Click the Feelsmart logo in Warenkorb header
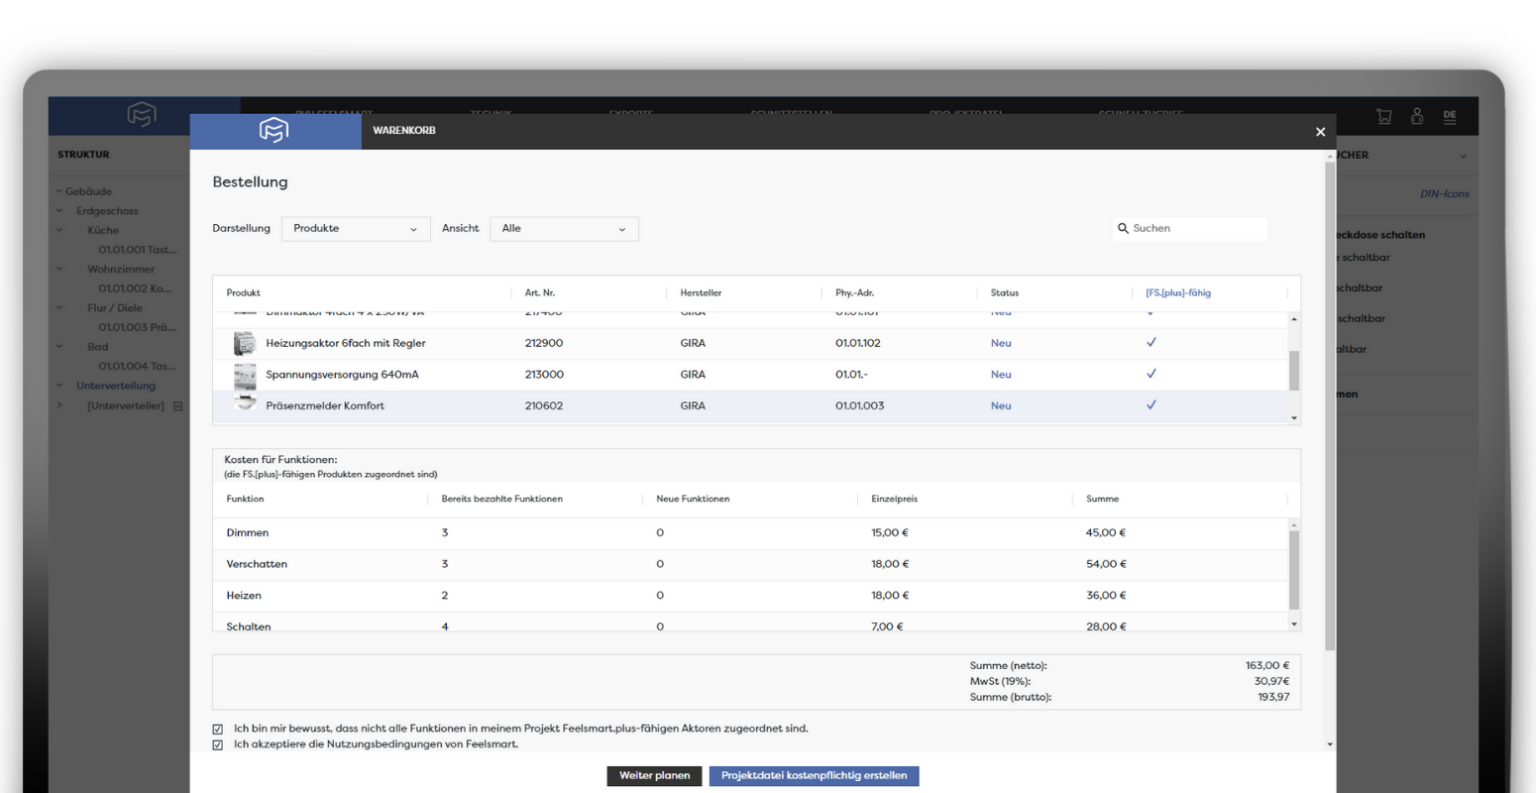 pyautogui.click(x=273, y=130)
